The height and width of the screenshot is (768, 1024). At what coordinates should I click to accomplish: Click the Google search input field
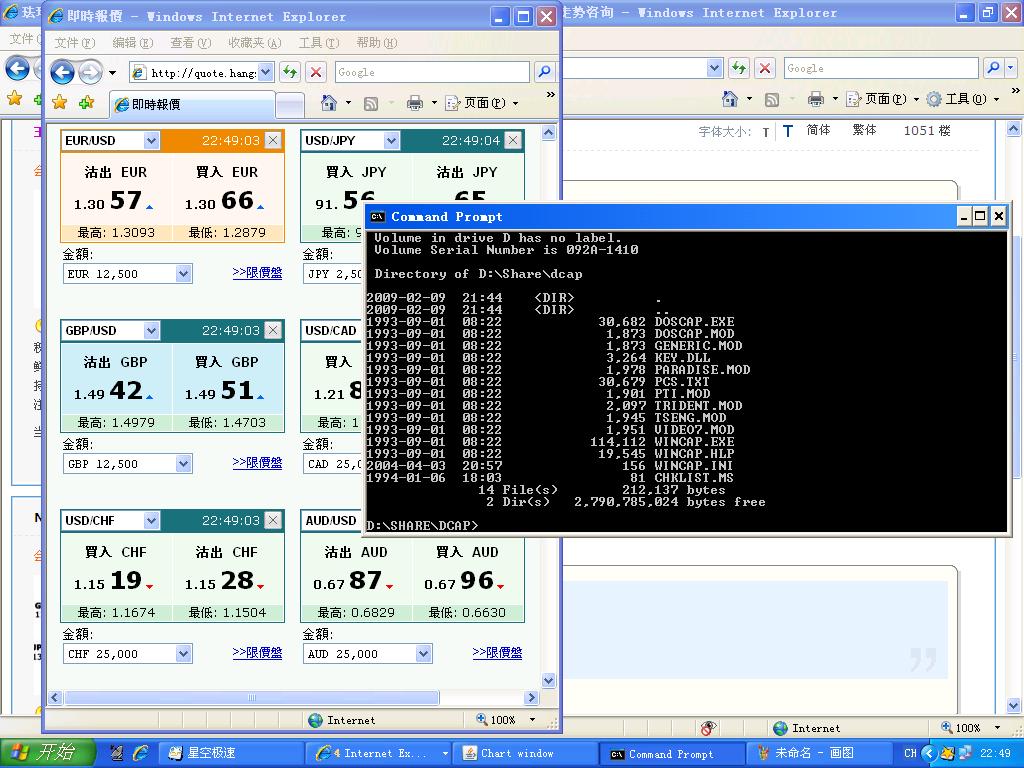430,72
